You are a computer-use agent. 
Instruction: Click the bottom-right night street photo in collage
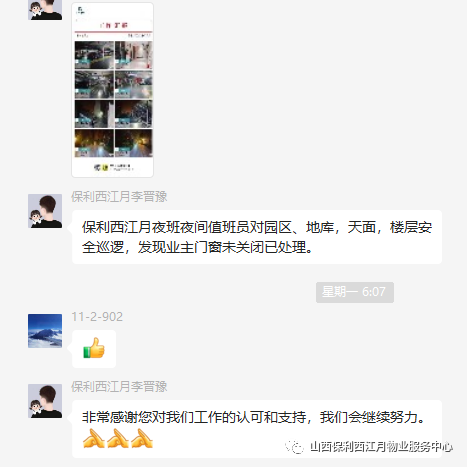[x=134, y=143]
